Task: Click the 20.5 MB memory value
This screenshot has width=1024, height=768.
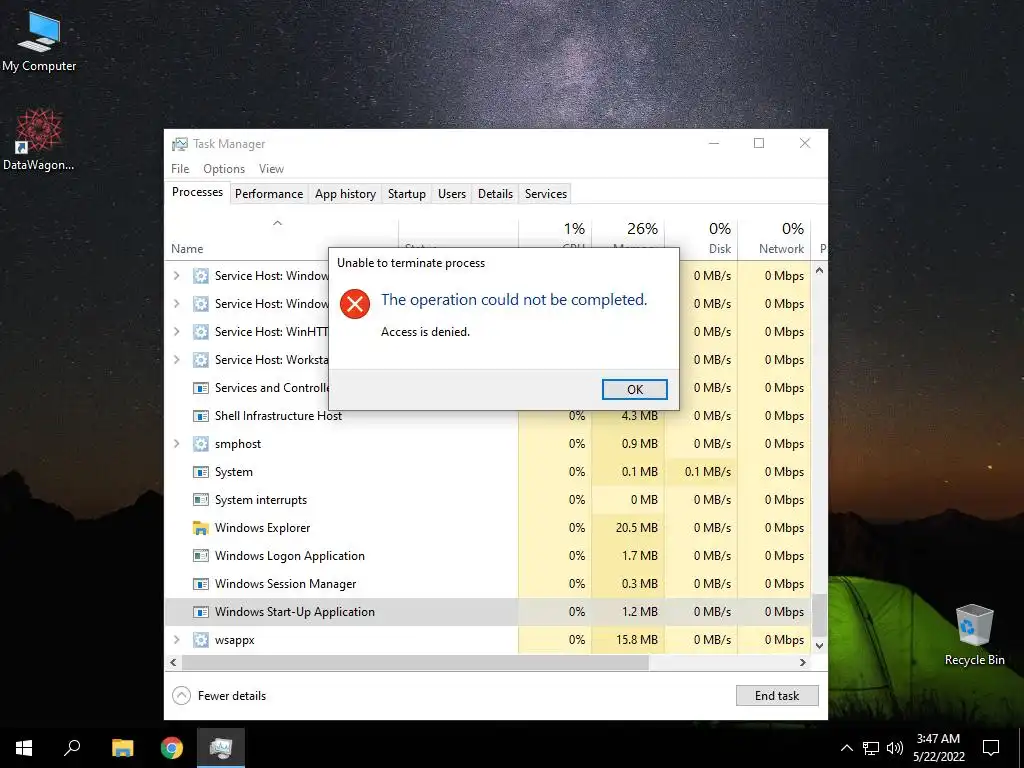Action: coord(636,528)
